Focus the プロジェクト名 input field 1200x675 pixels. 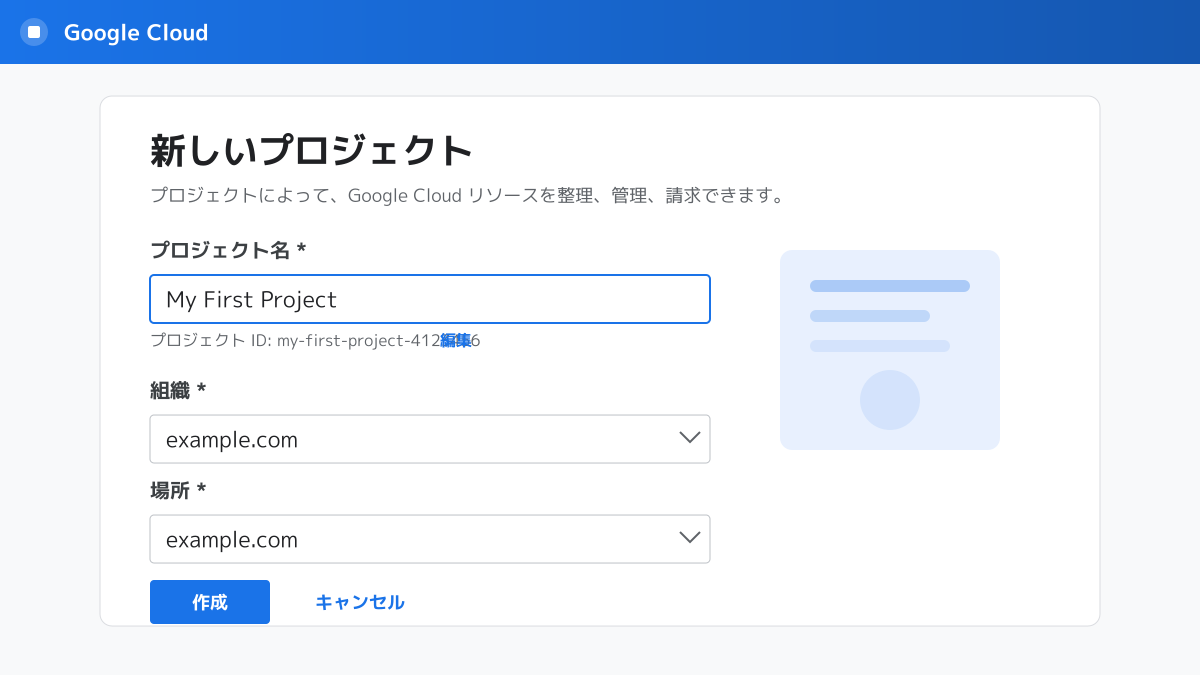(430, 299)
